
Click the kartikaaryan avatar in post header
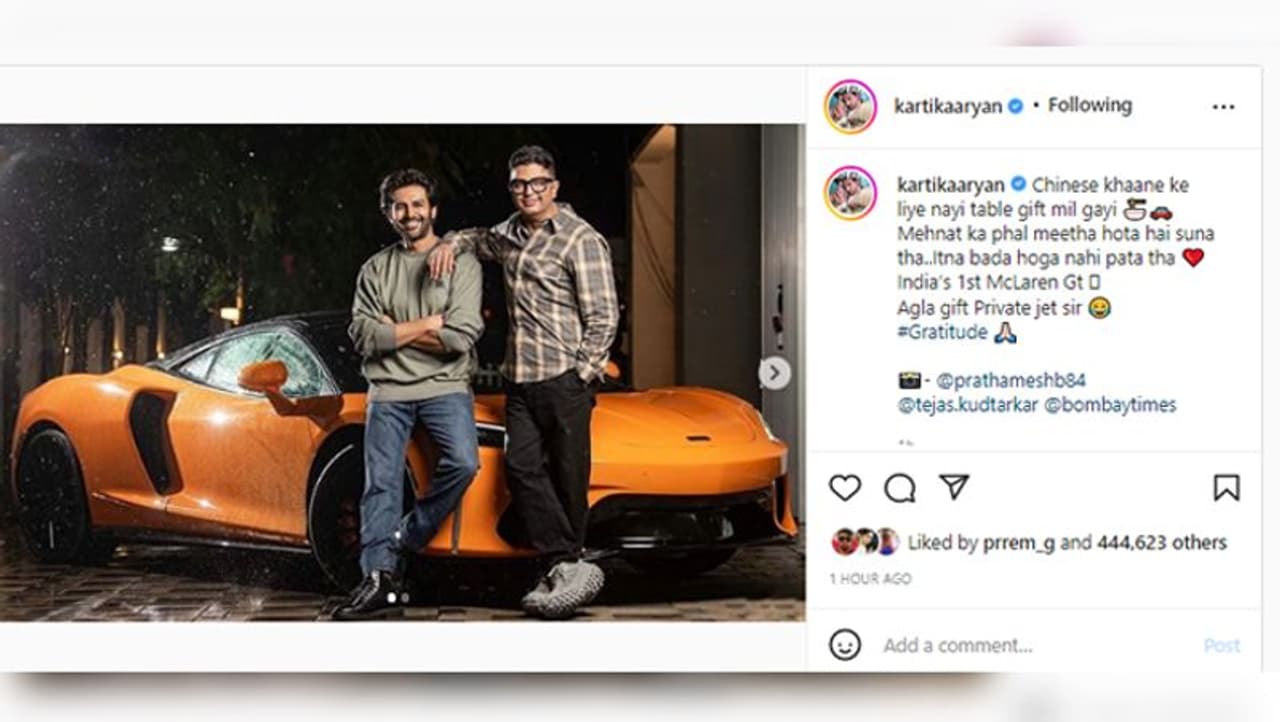point(850,106)
